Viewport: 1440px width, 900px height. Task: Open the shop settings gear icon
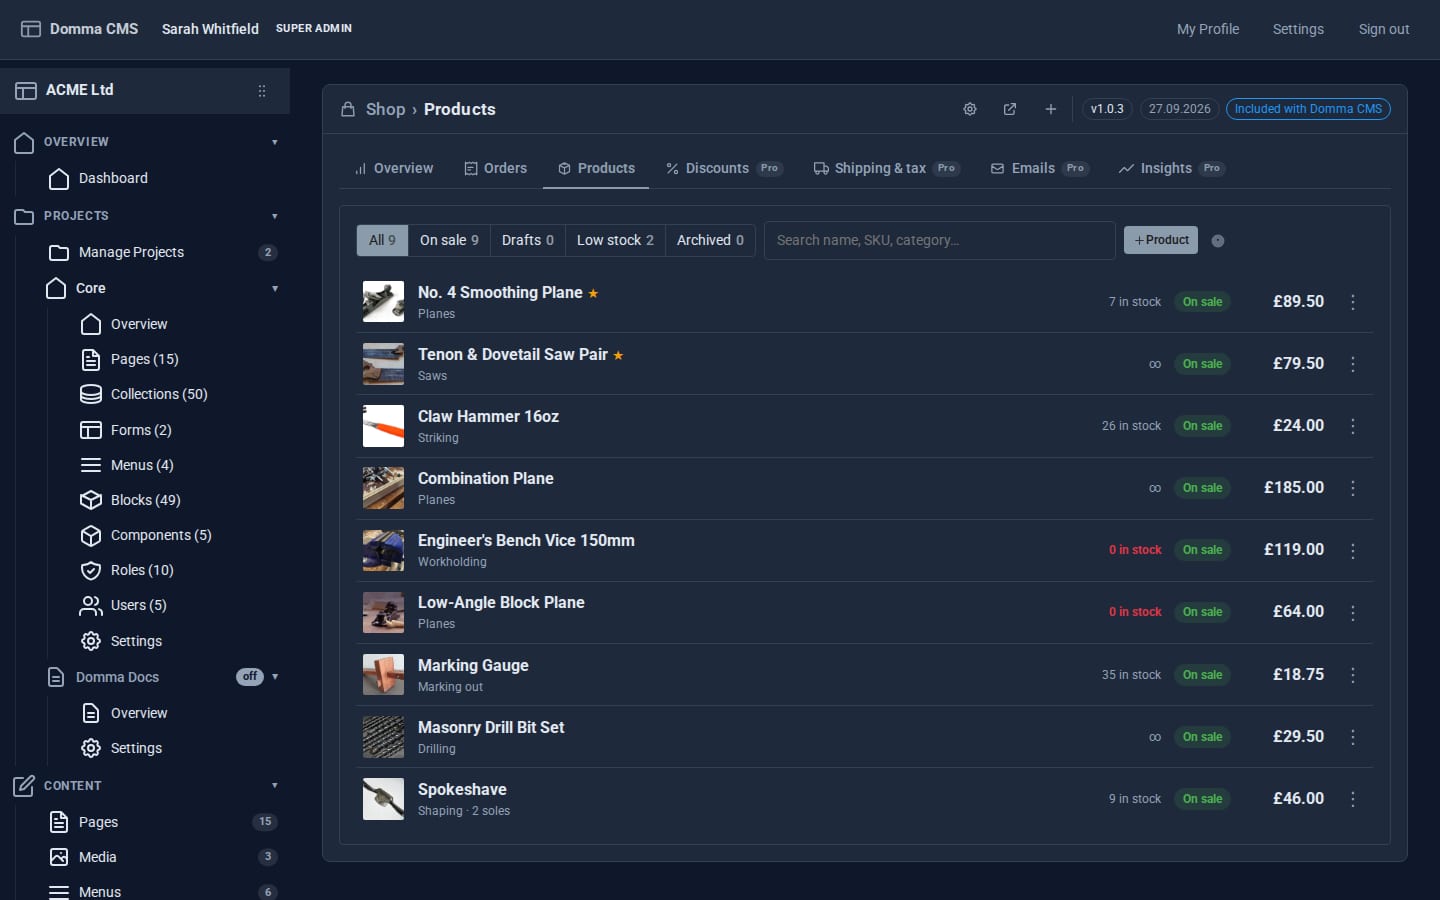(x=969, y=109)
